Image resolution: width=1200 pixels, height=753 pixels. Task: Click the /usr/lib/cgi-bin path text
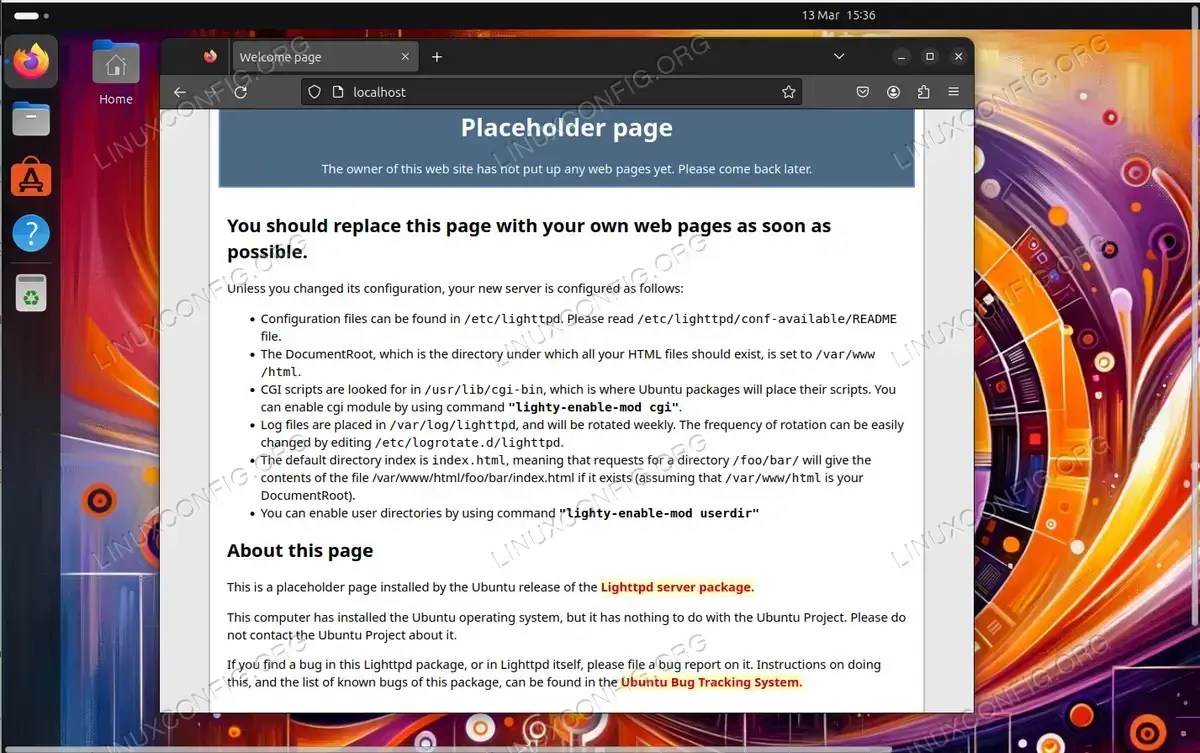click(x=483, y=390)
